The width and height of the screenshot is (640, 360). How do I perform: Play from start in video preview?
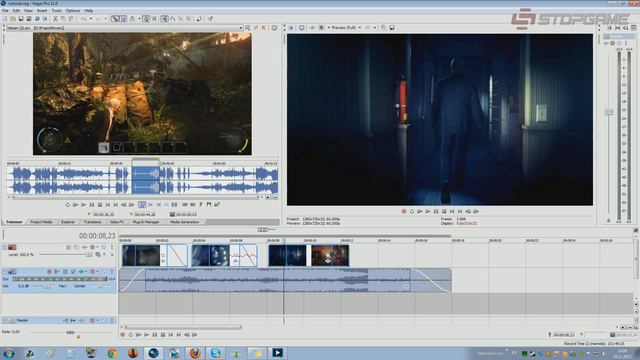pyautogui.click(x=420, y=211)
